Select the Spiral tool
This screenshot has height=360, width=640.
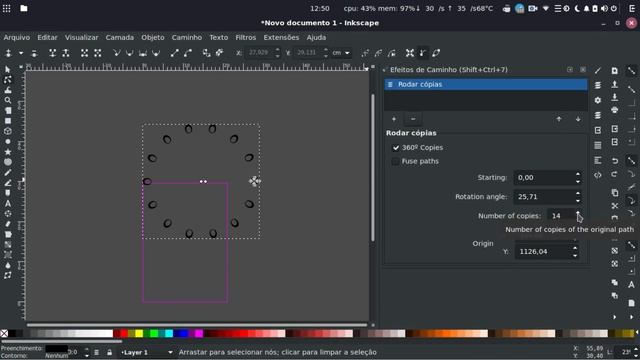pyautogui.click(x=8, y=162)
